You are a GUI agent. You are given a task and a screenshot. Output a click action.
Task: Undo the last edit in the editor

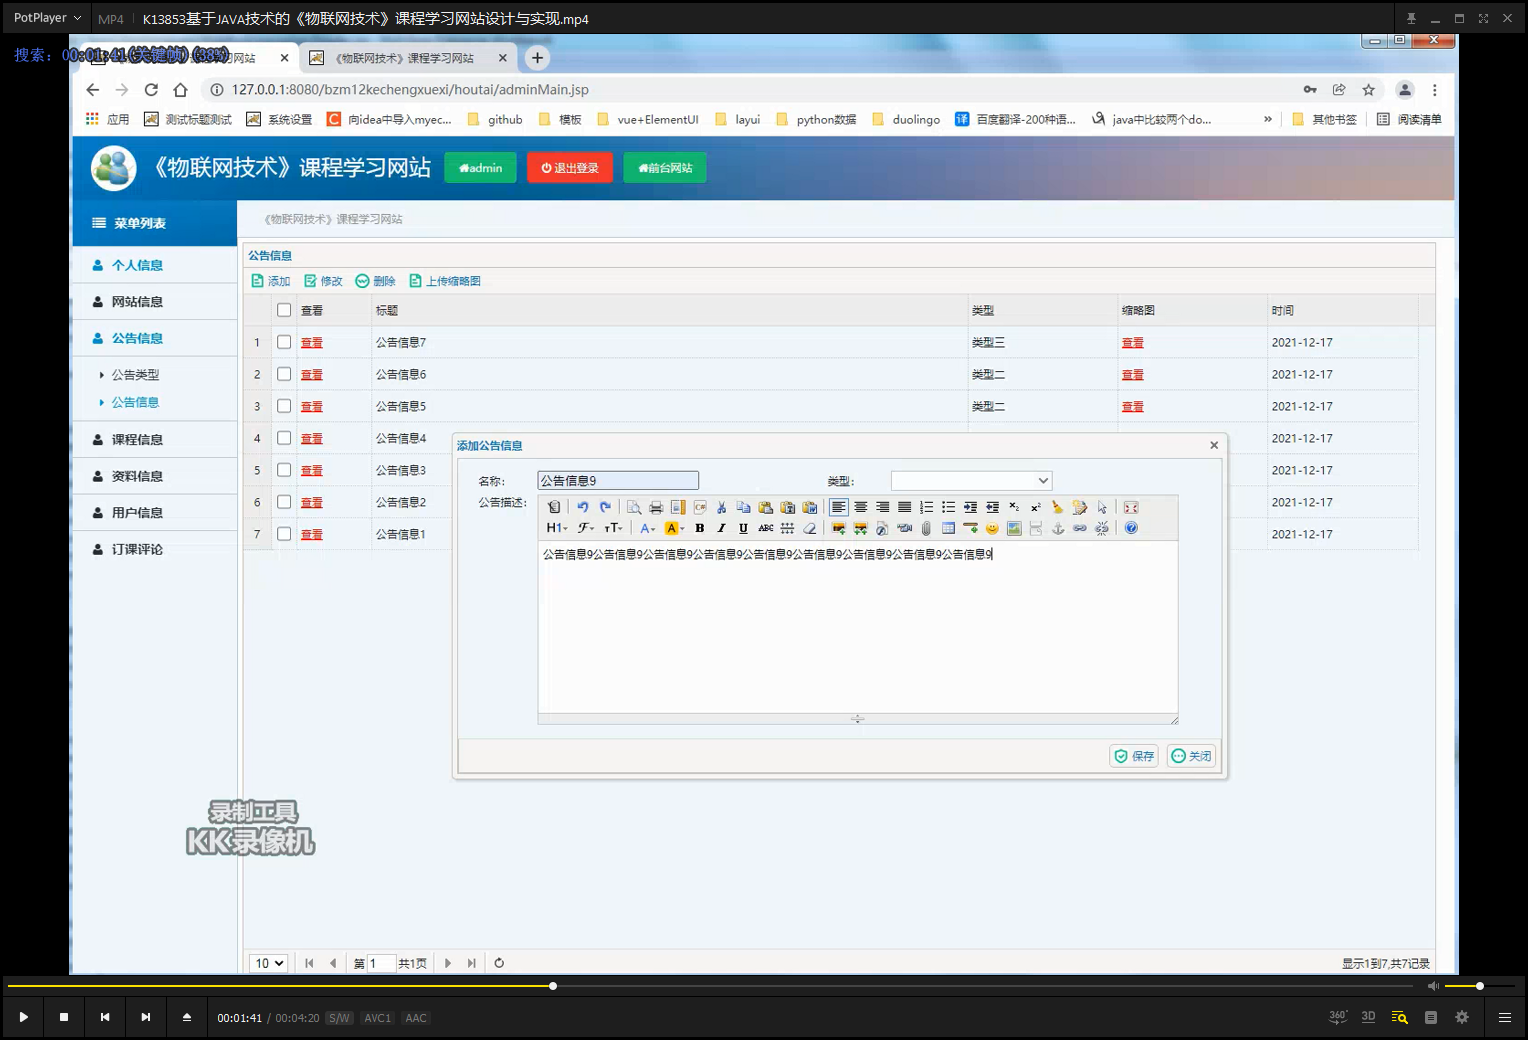583,507
